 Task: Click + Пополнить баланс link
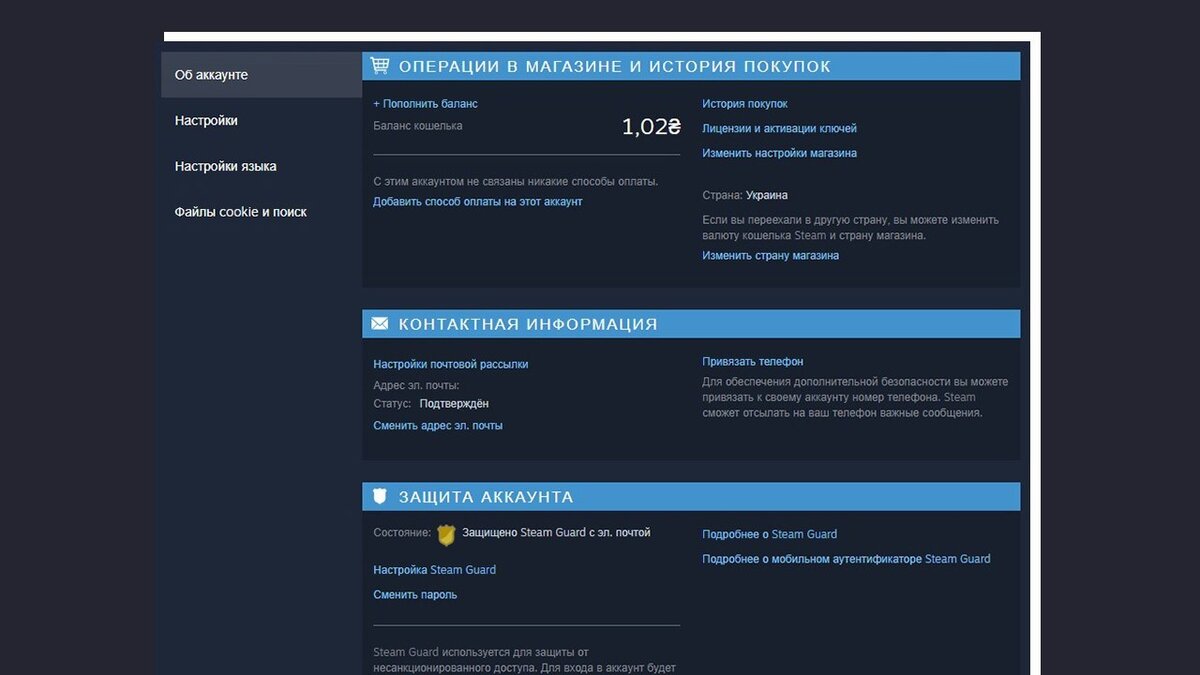coord(425,104)
